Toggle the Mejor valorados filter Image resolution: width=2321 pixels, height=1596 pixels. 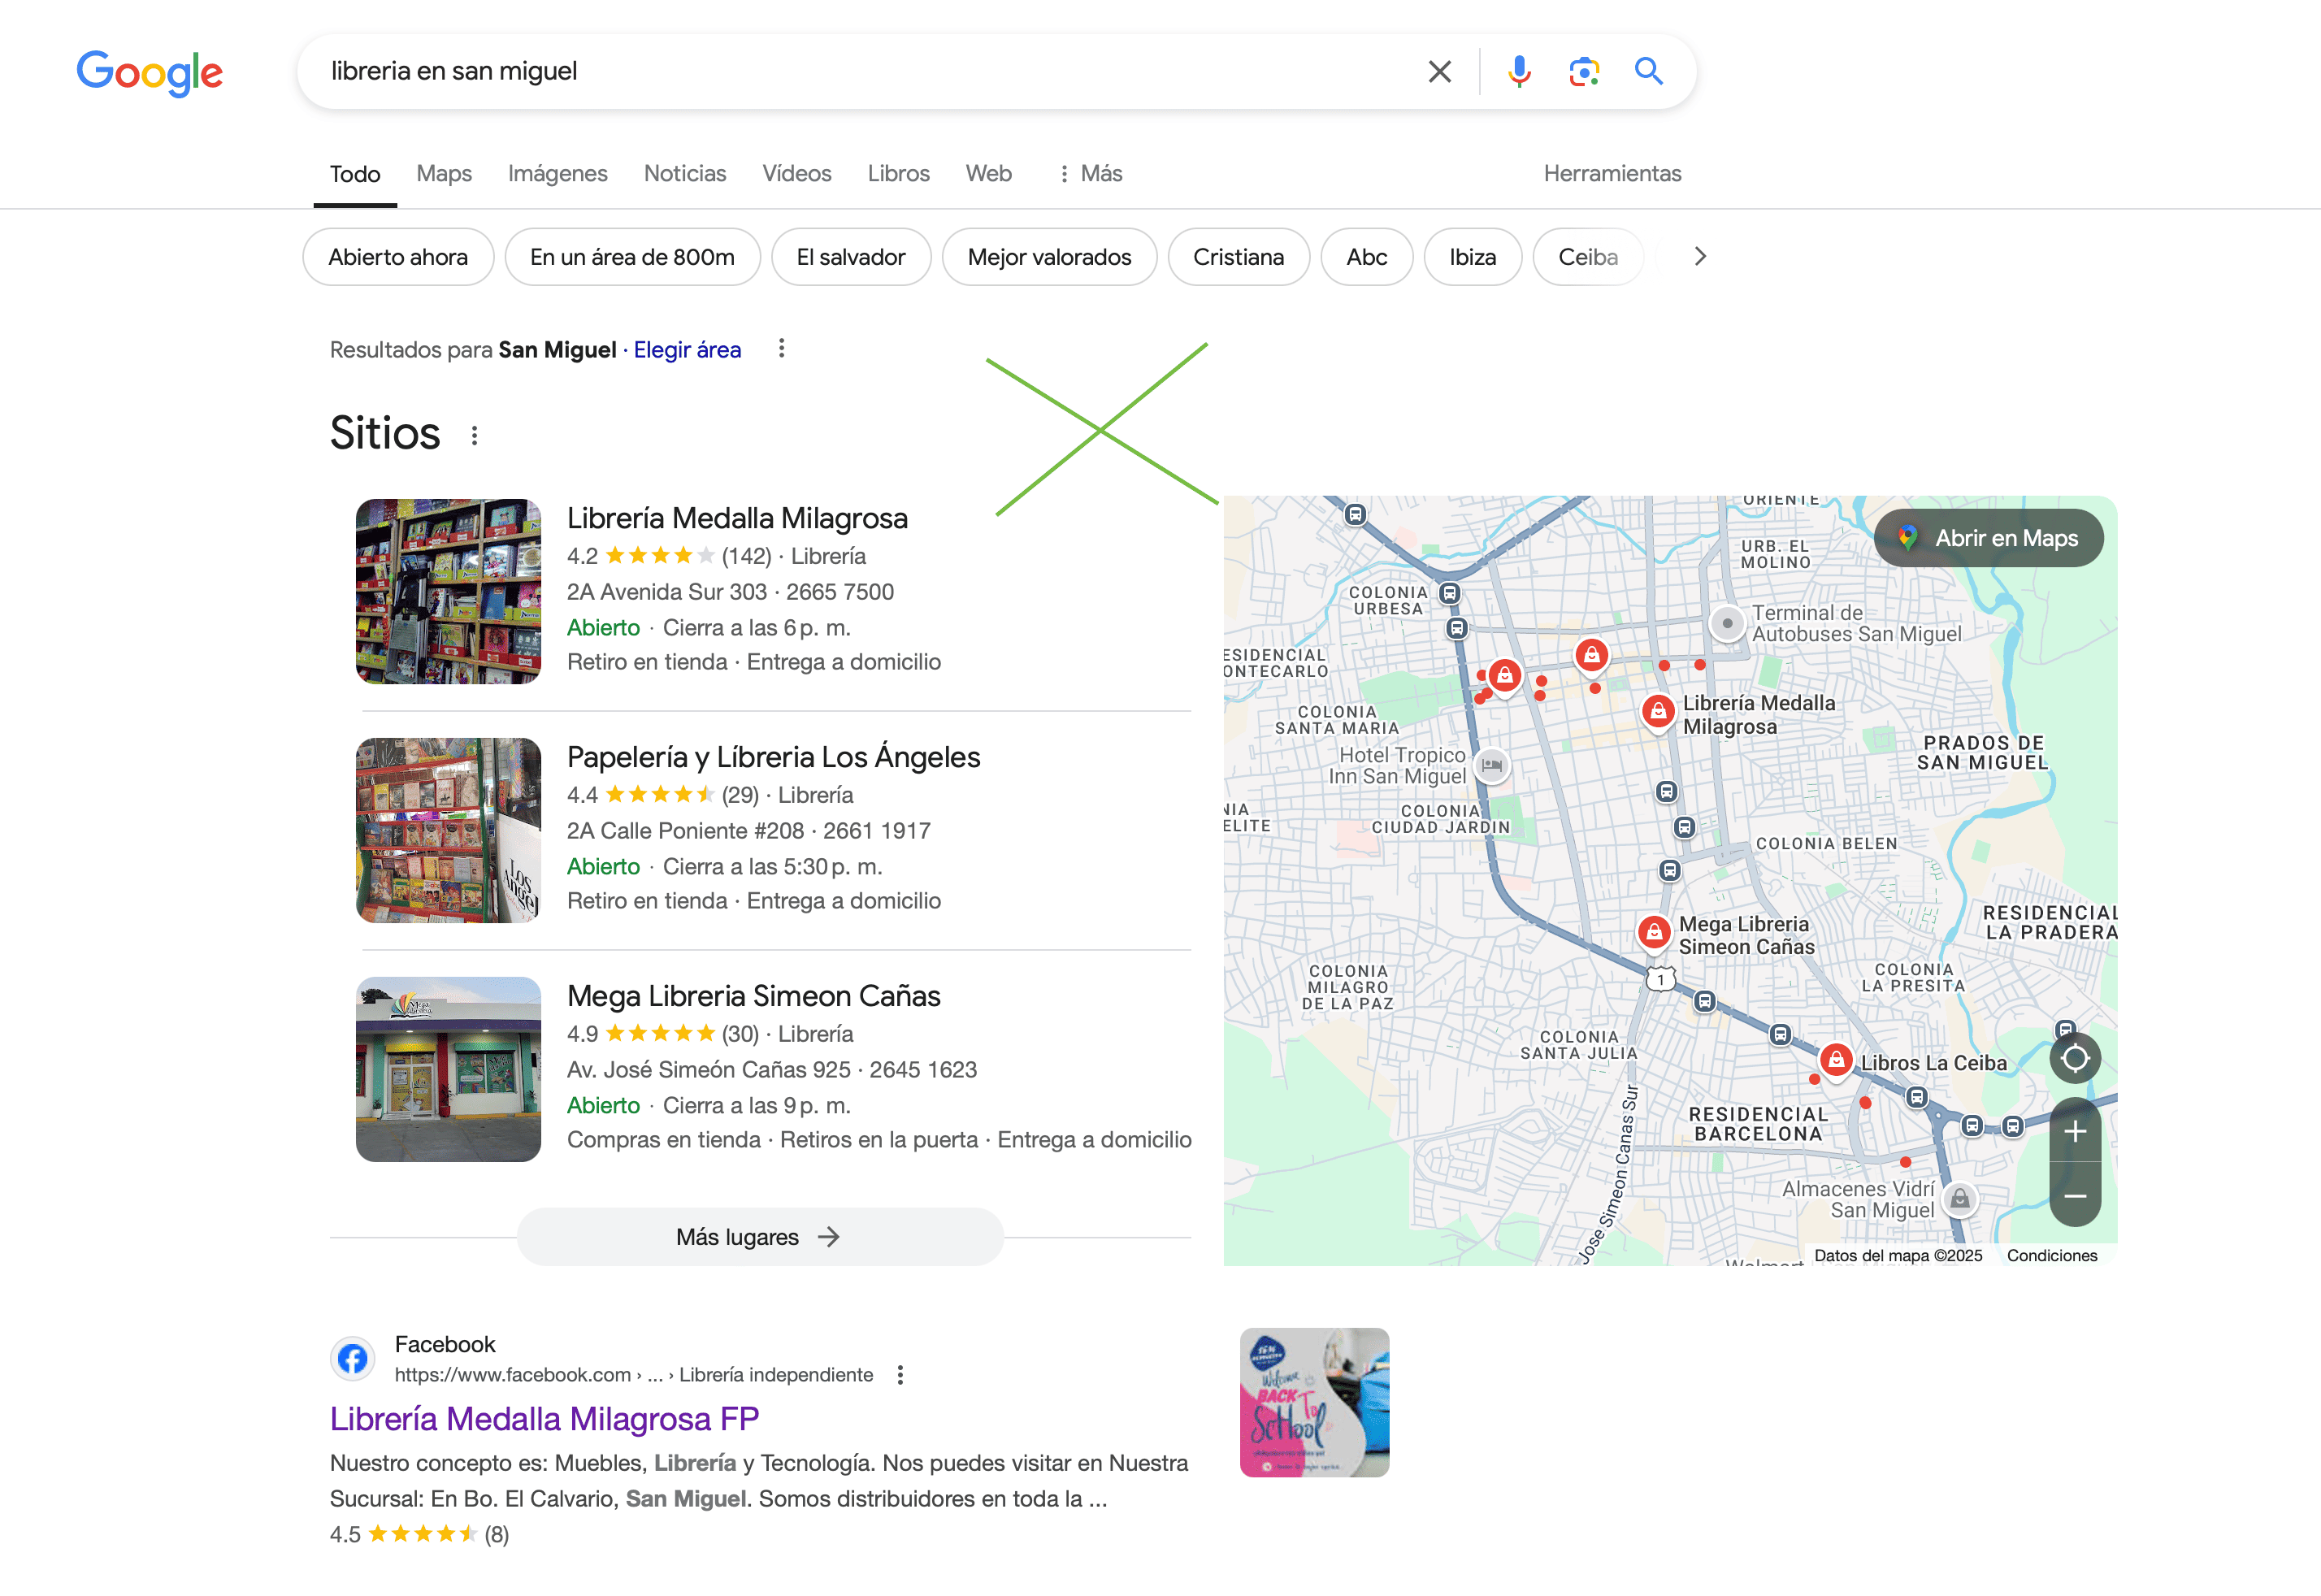[x=1049, y=257]
